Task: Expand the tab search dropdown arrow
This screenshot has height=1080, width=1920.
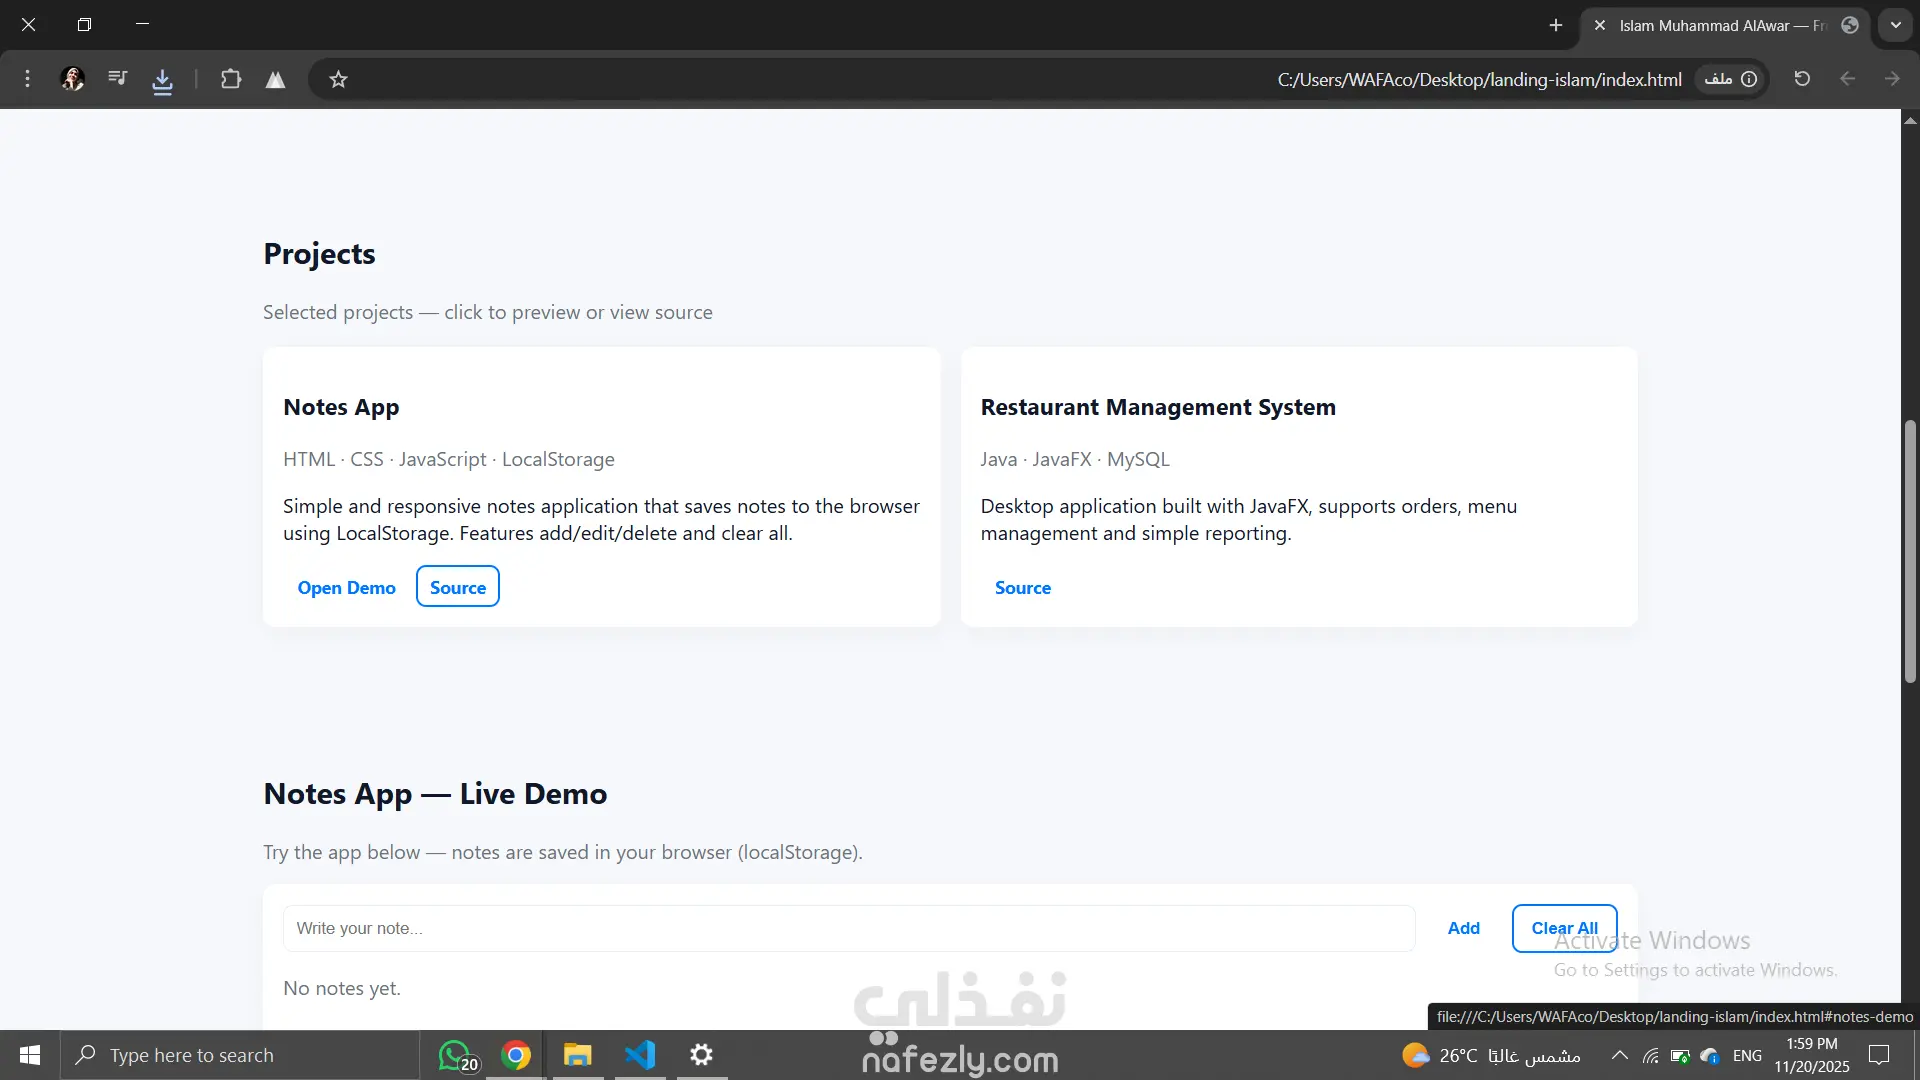Action: tap(1895, 25)
